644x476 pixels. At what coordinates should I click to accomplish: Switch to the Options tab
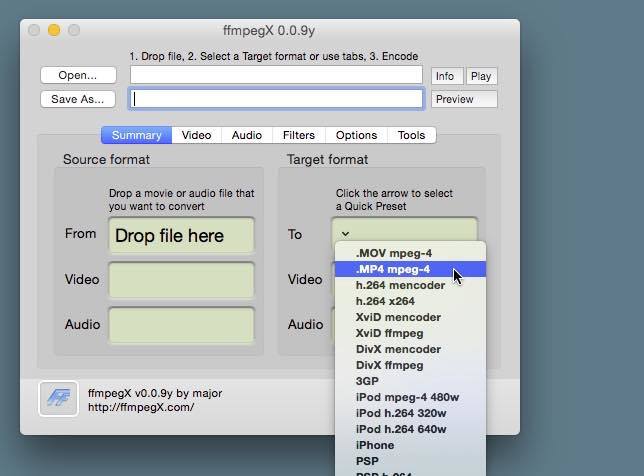coord(356,135)
